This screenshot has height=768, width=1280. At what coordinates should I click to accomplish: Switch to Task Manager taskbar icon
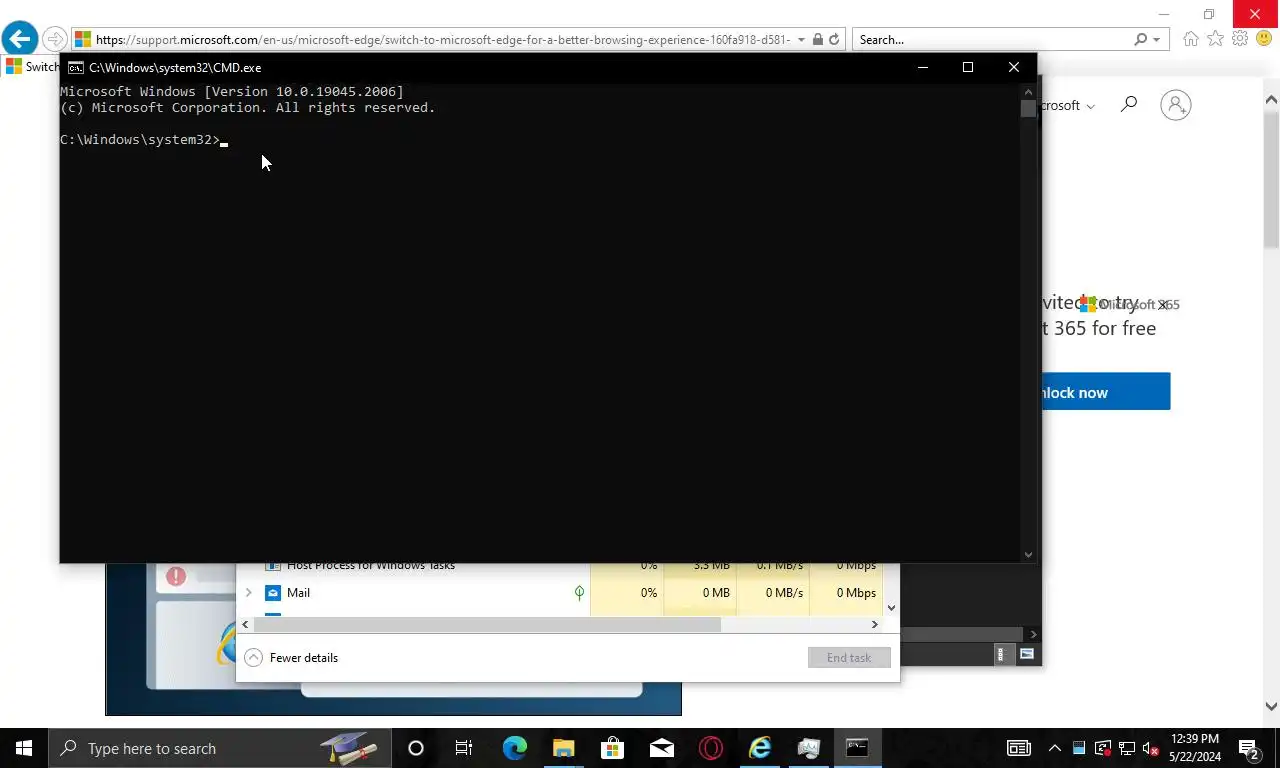[x=809, y=748]
